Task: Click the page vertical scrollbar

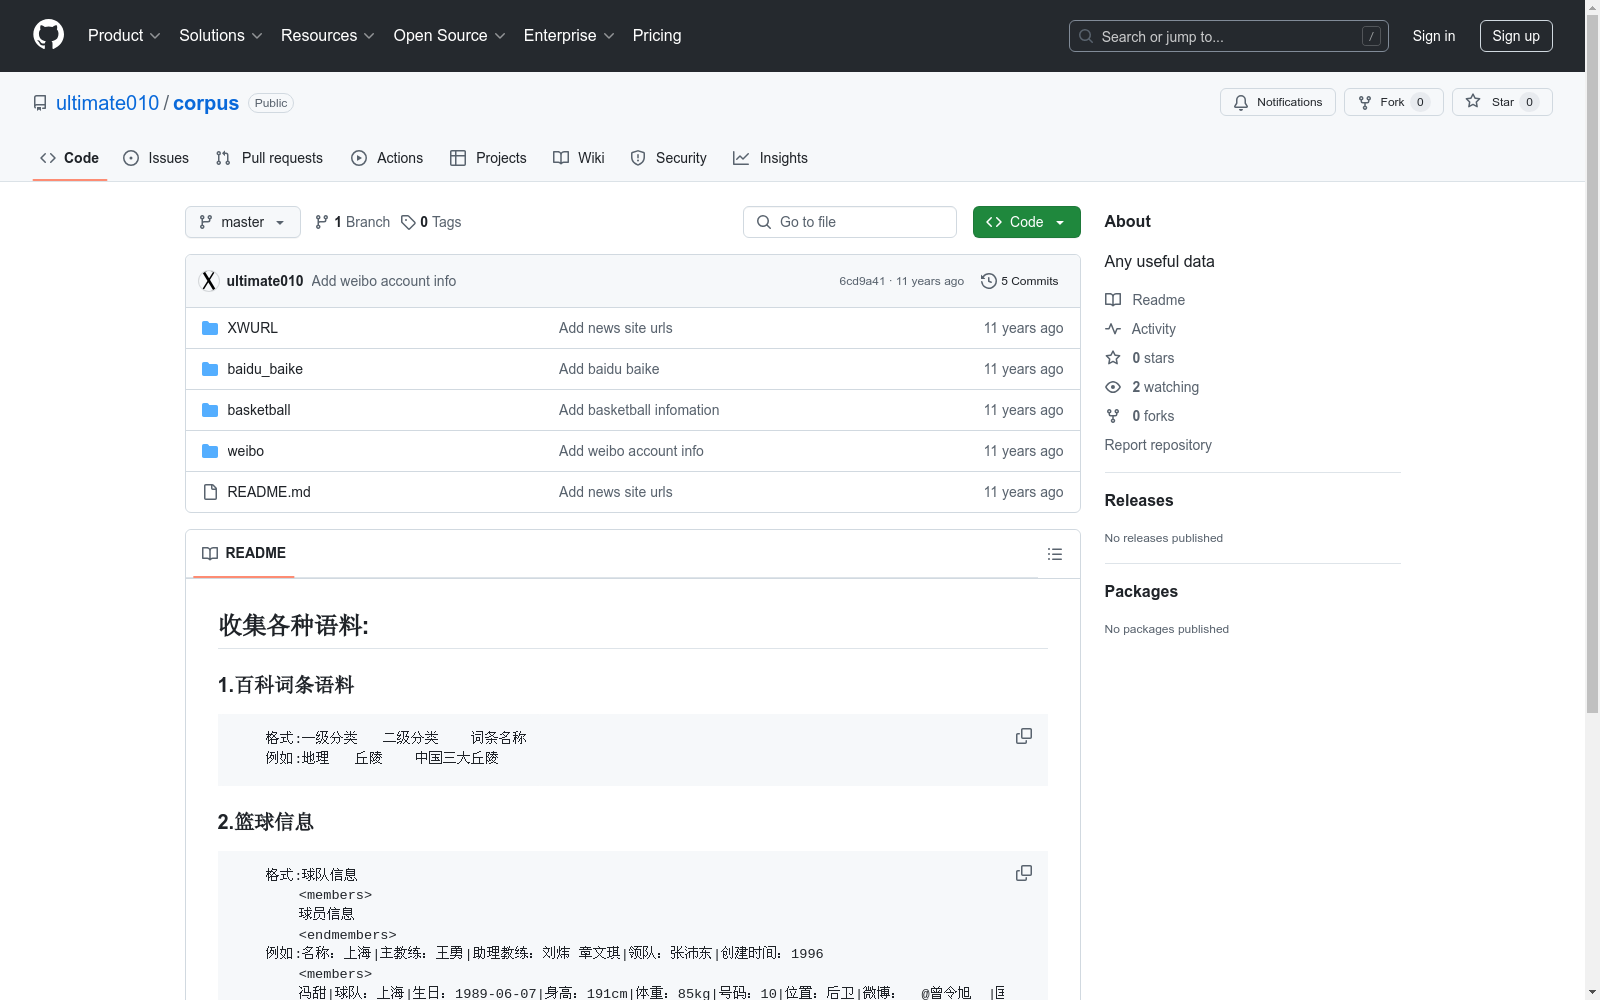Action: [1592, 364]
